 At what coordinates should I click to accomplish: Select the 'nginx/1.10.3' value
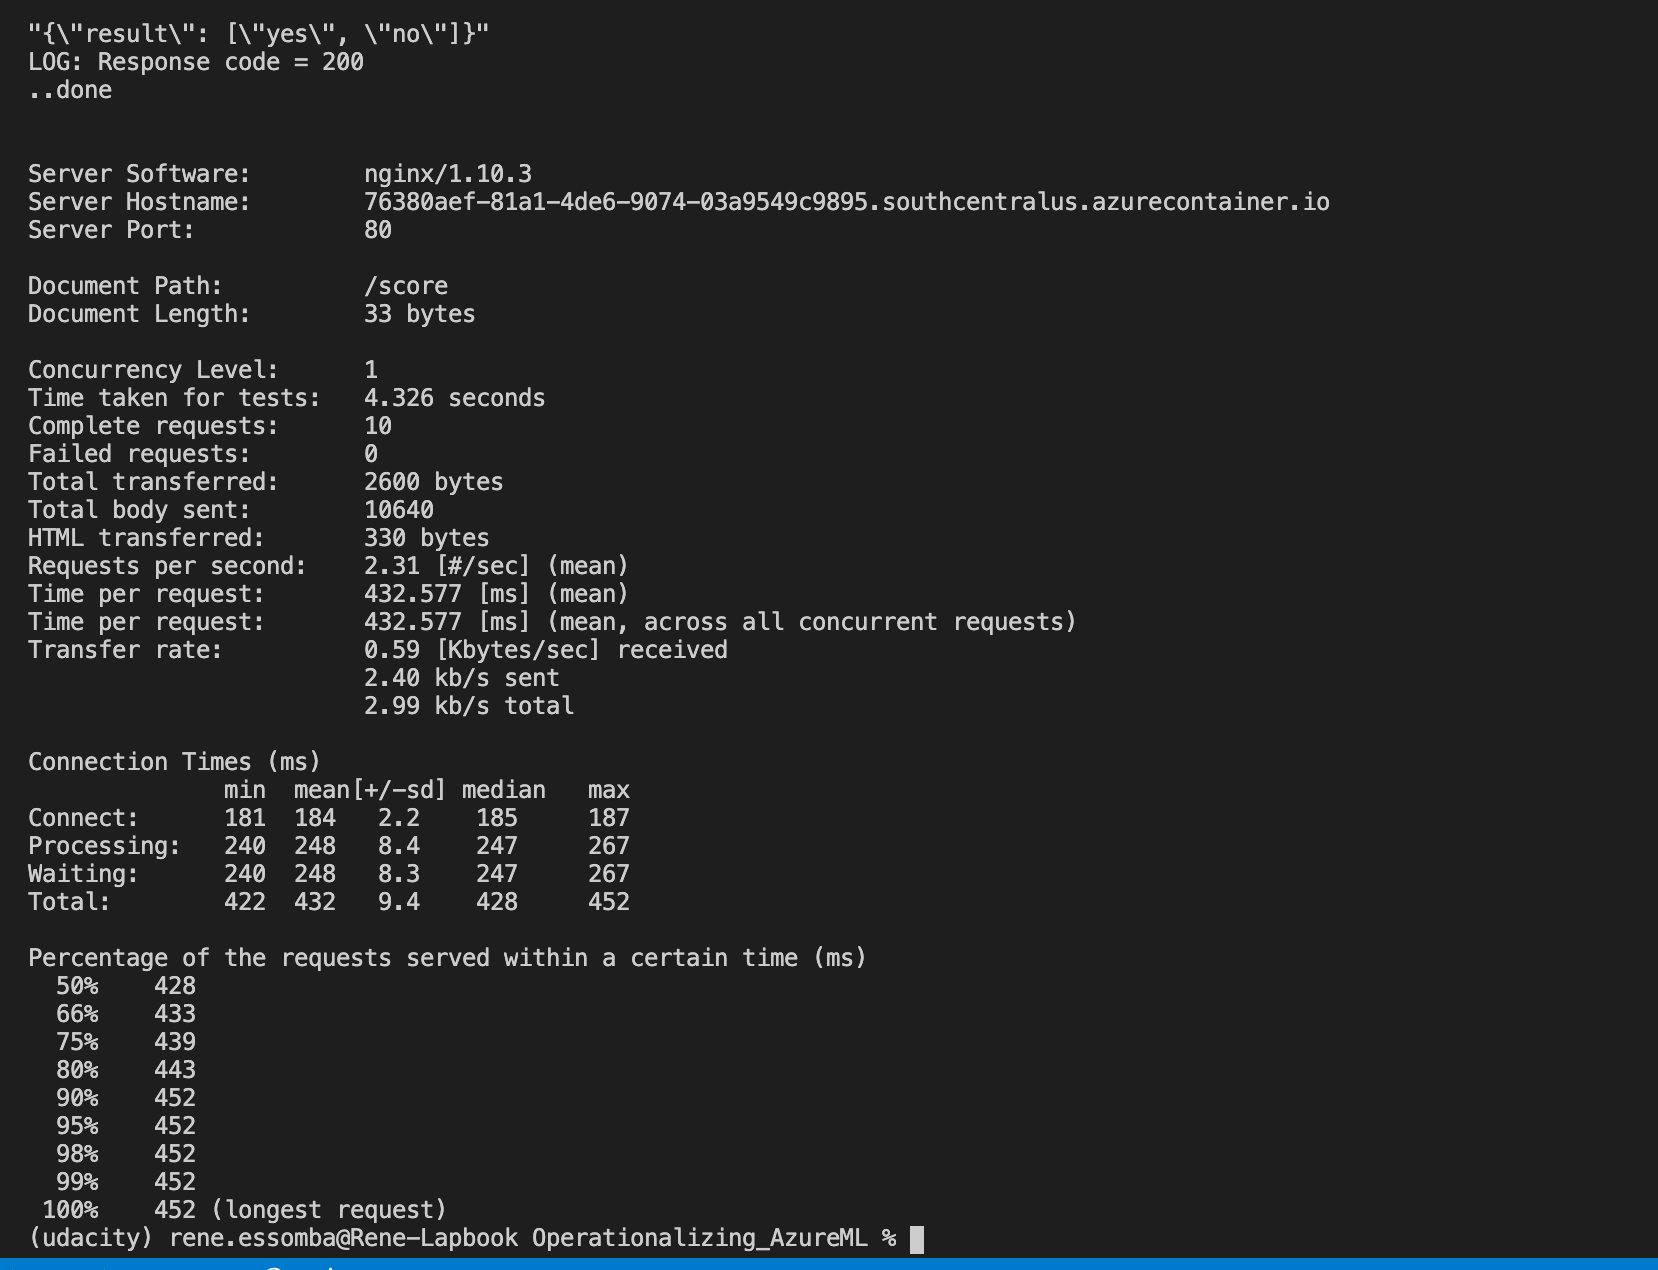(x=448, y=174)
